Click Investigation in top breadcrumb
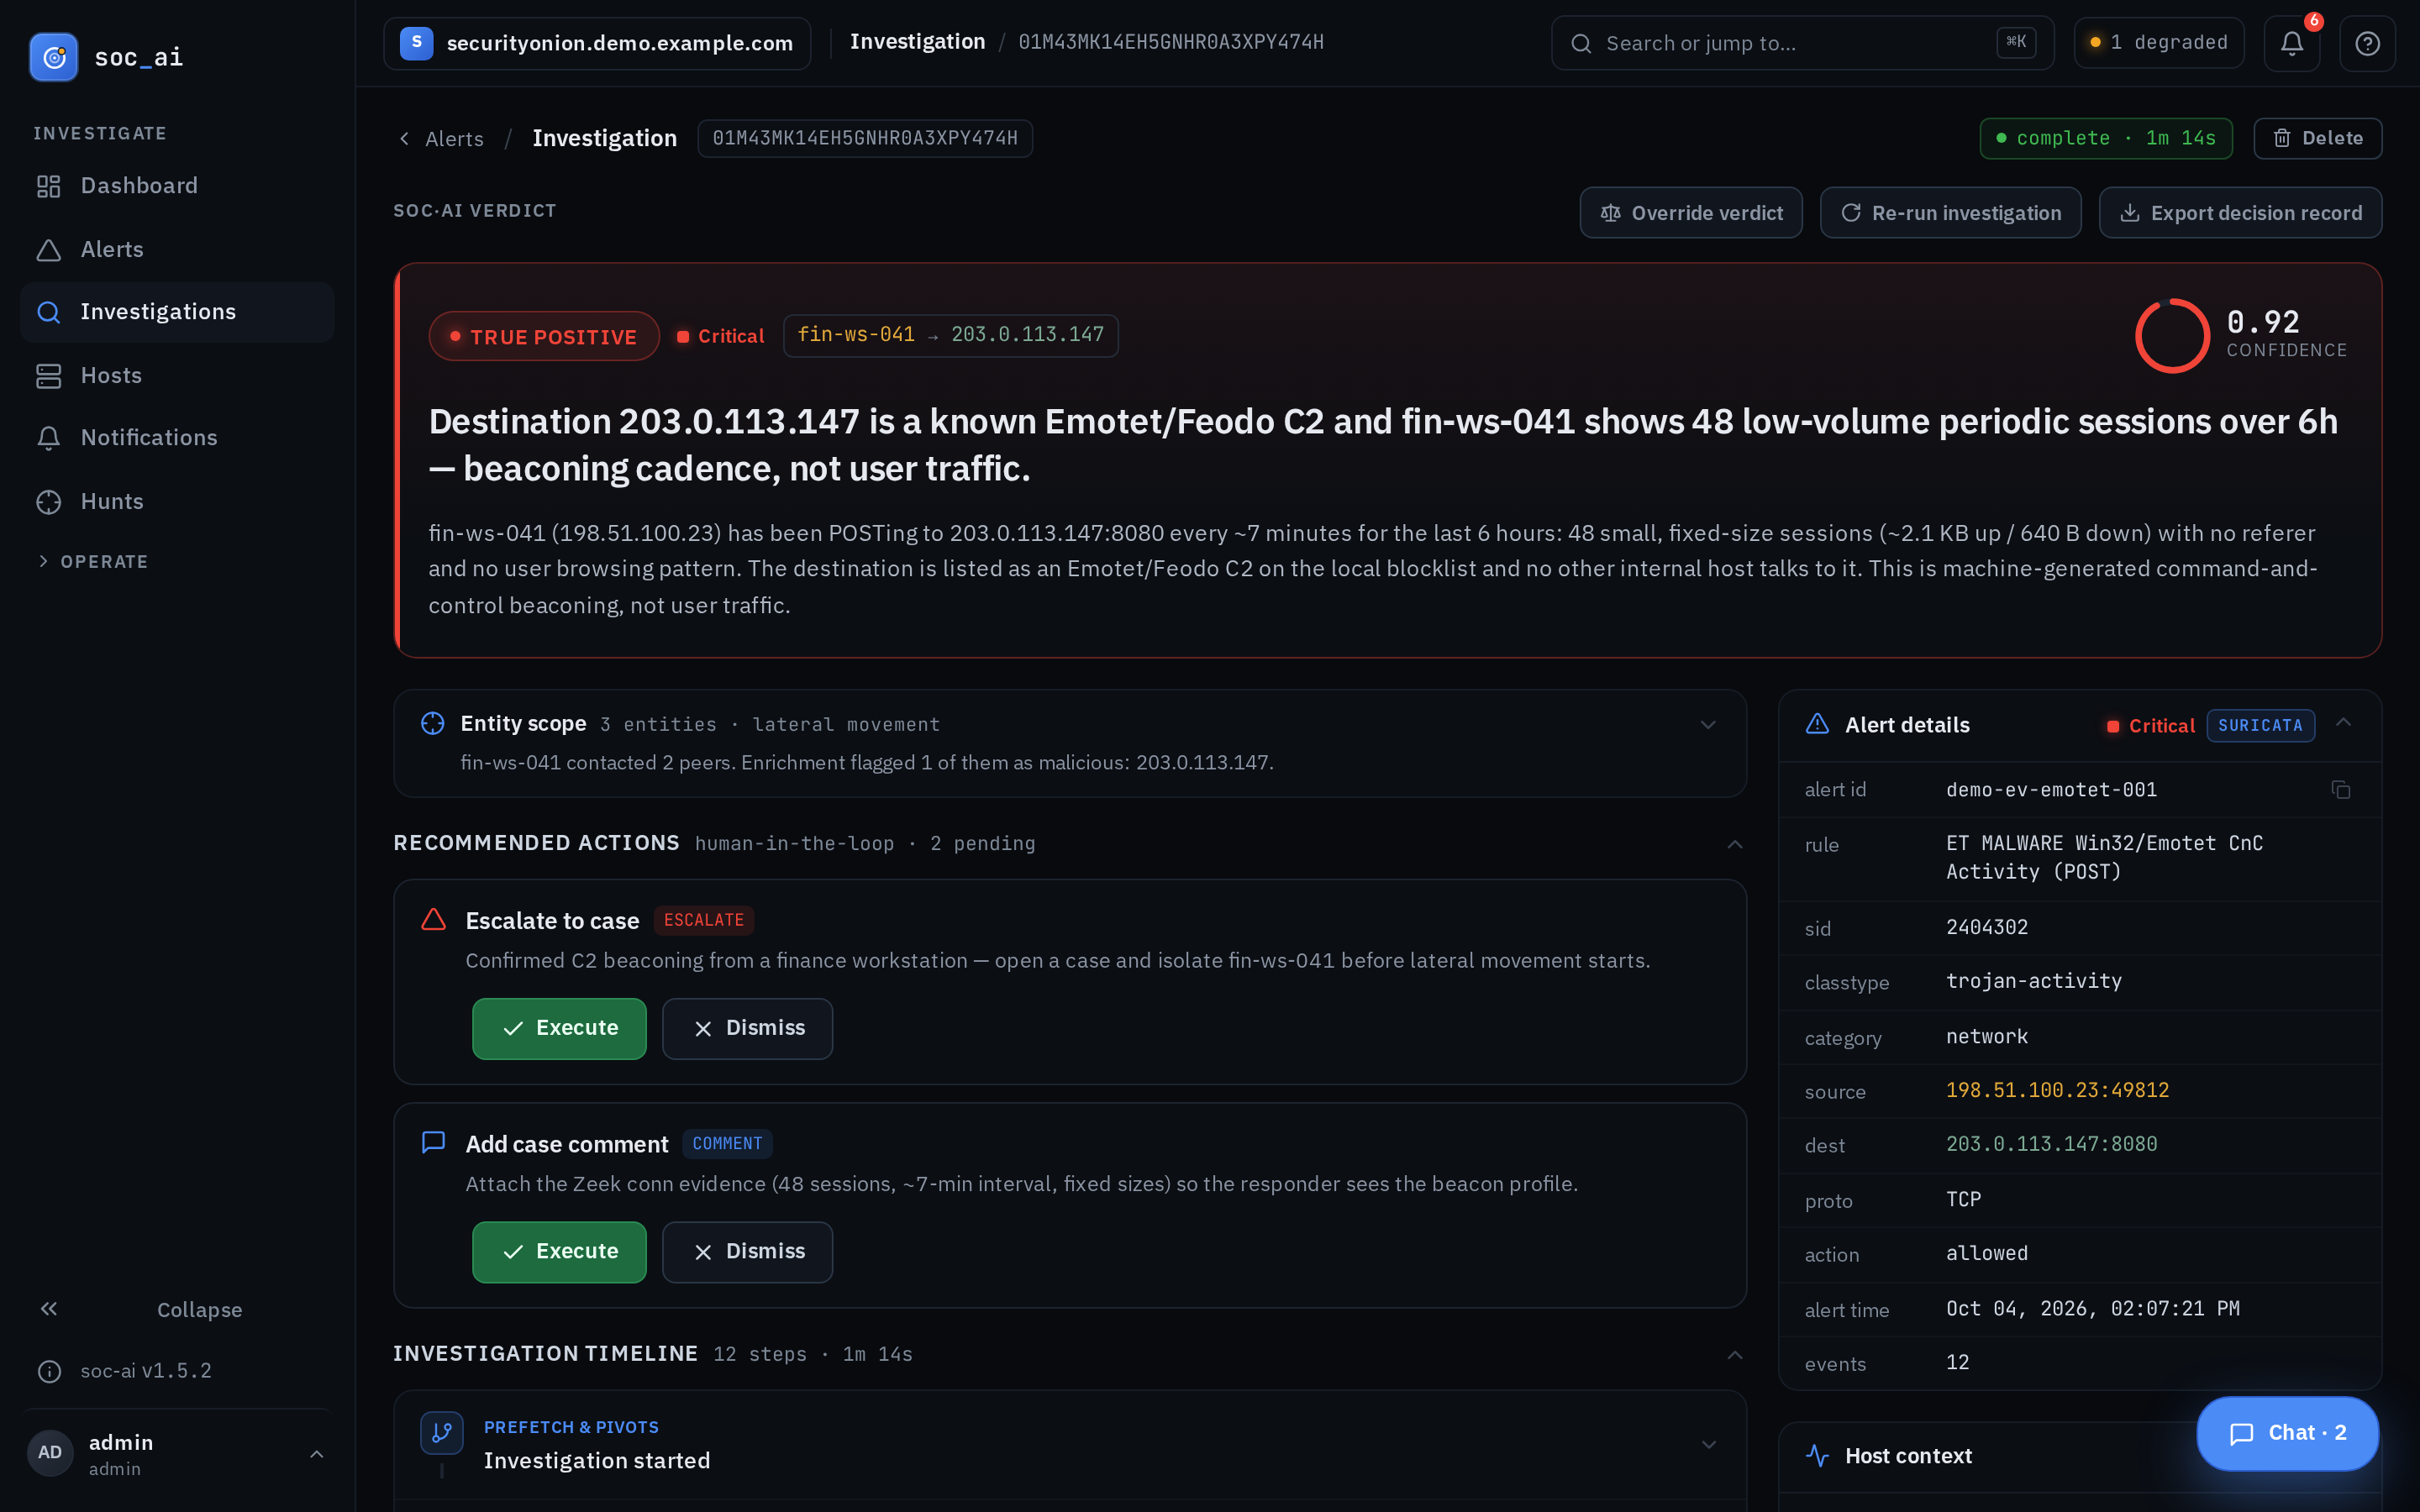The image size is (2420, 1512). click(917, 42)
